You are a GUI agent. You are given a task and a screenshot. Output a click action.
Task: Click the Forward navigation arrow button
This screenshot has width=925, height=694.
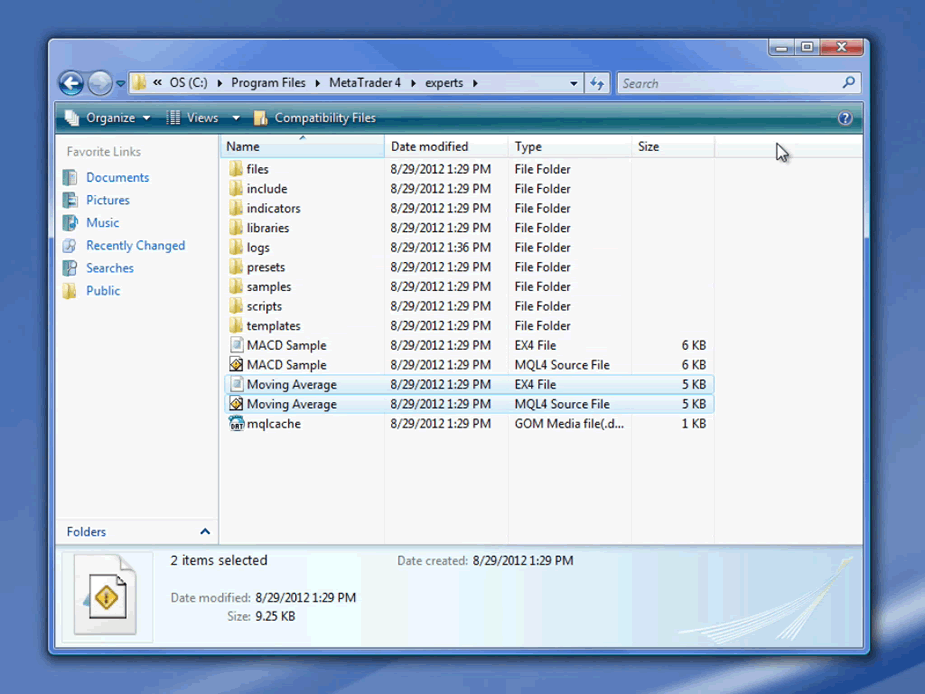pyautogui.click(x=100, y=83)
